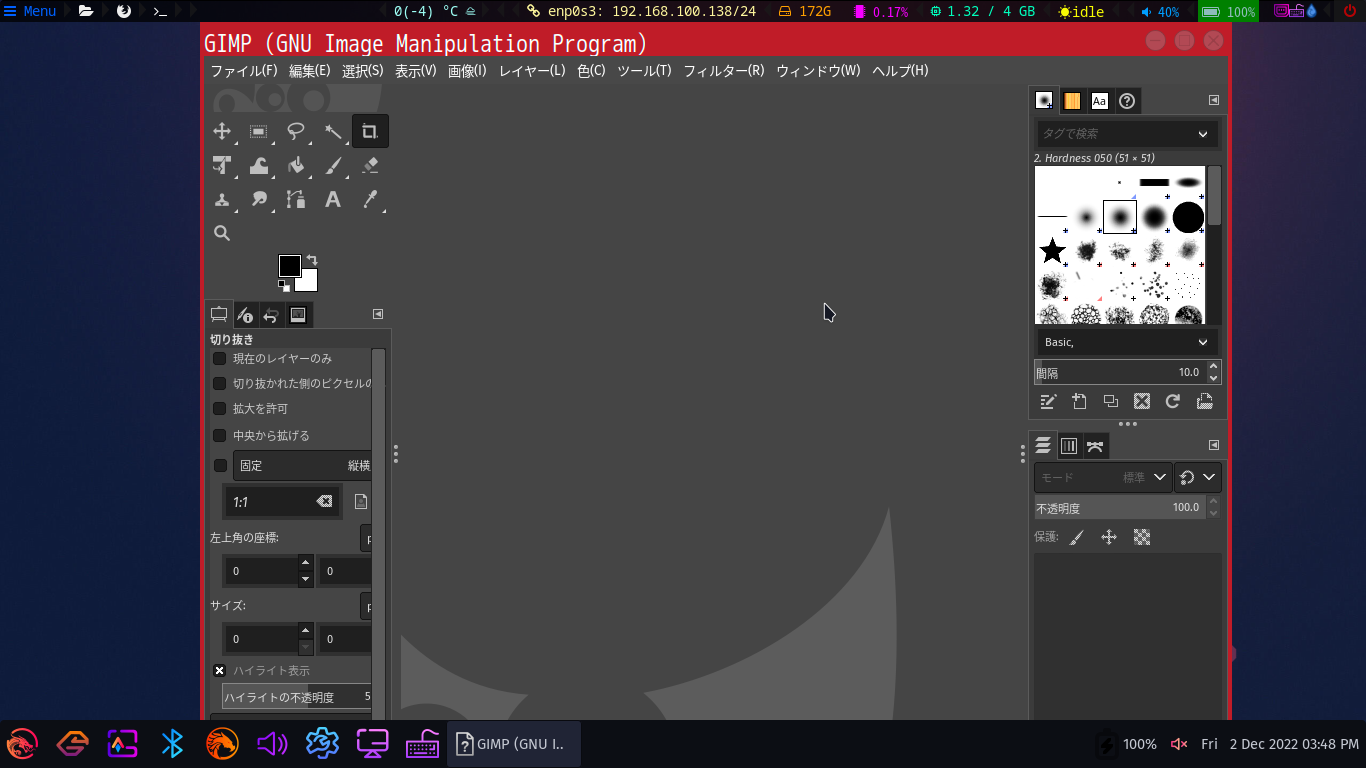Select the Smudge tool
The width and height of the screenshot is (1366, 768).
pos(259,199)
